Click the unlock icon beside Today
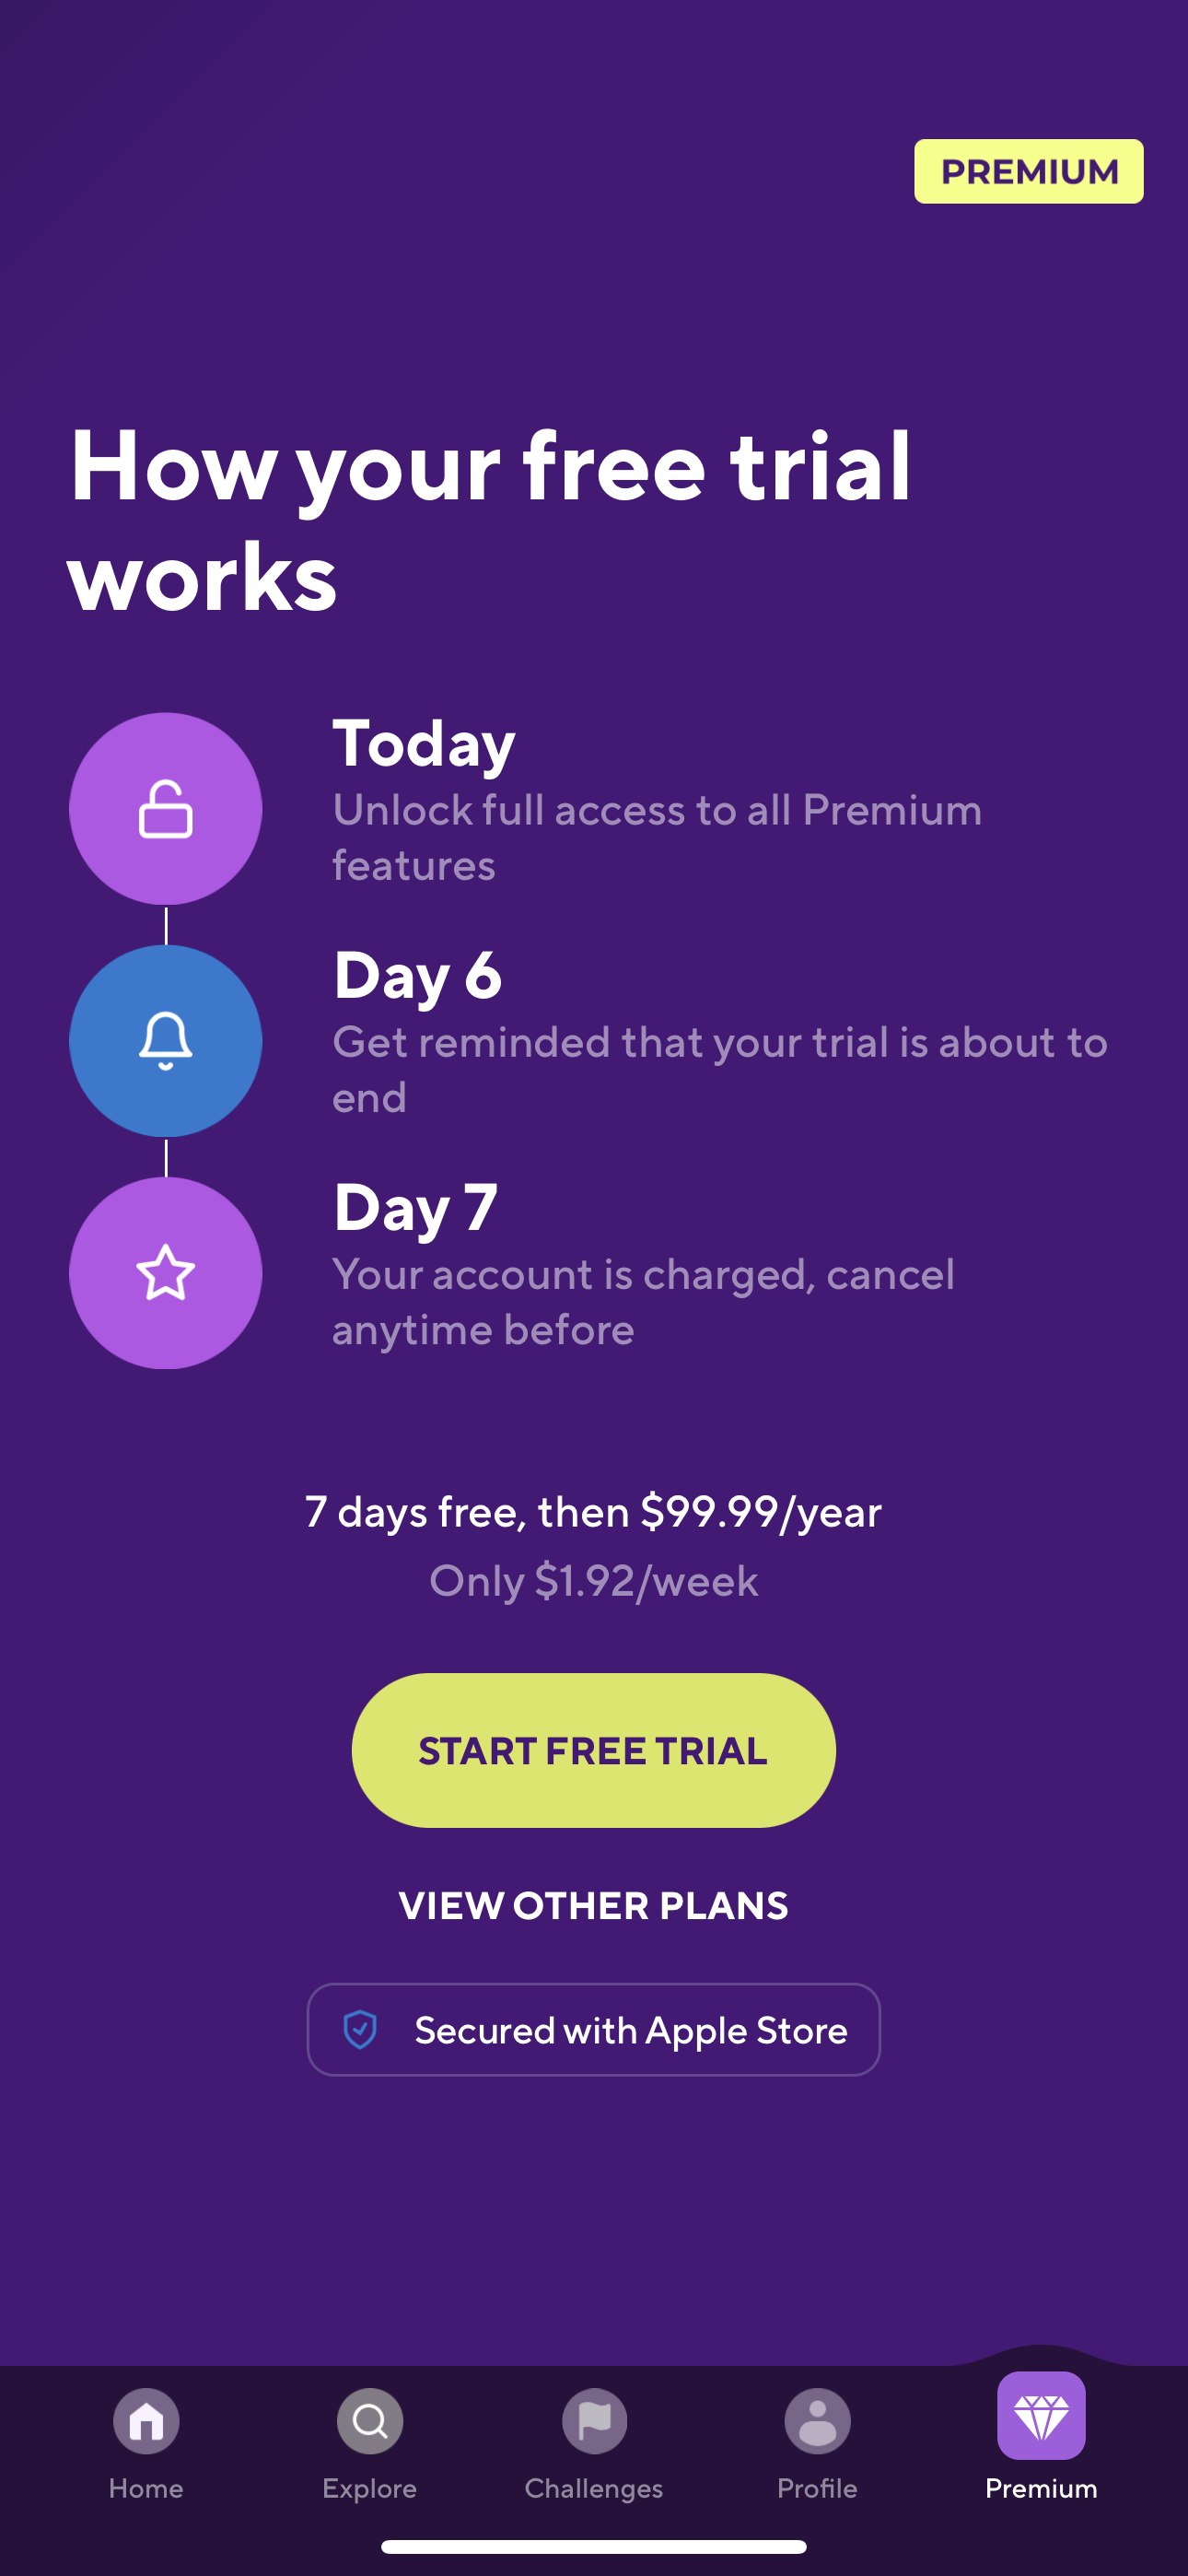 coord(165,810)
